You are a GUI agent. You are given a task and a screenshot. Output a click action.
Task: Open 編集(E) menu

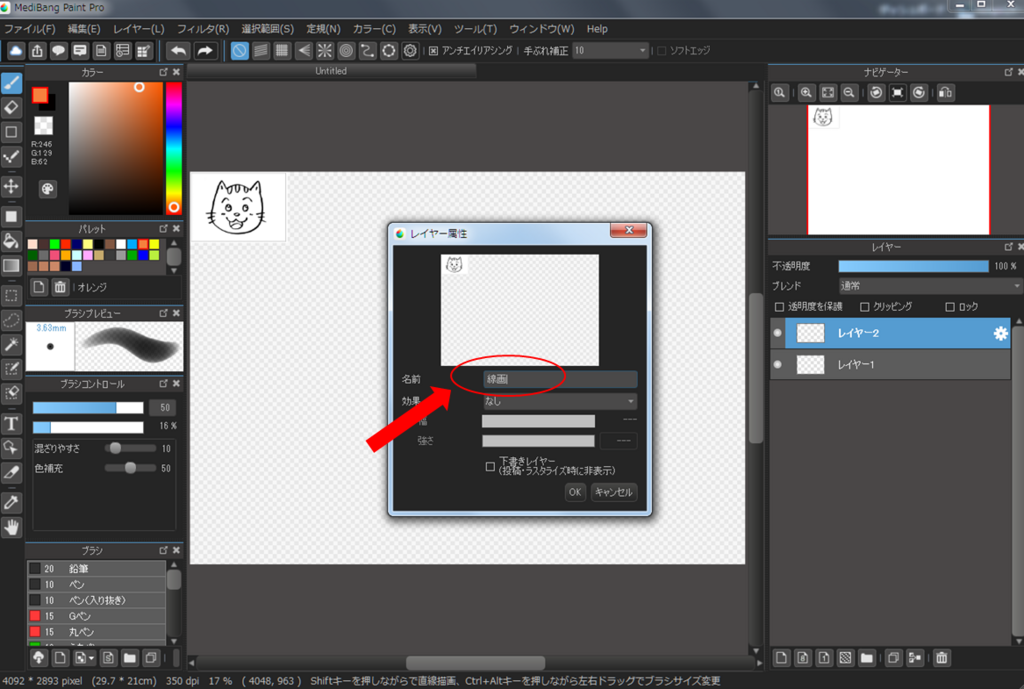pyautogui.click(x=84, y=29)
